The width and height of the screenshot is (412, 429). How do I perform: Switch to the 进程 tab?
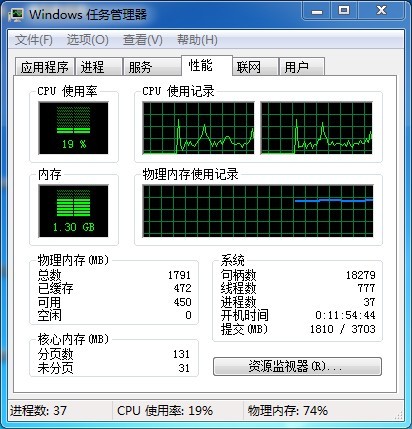click(99, 67)
